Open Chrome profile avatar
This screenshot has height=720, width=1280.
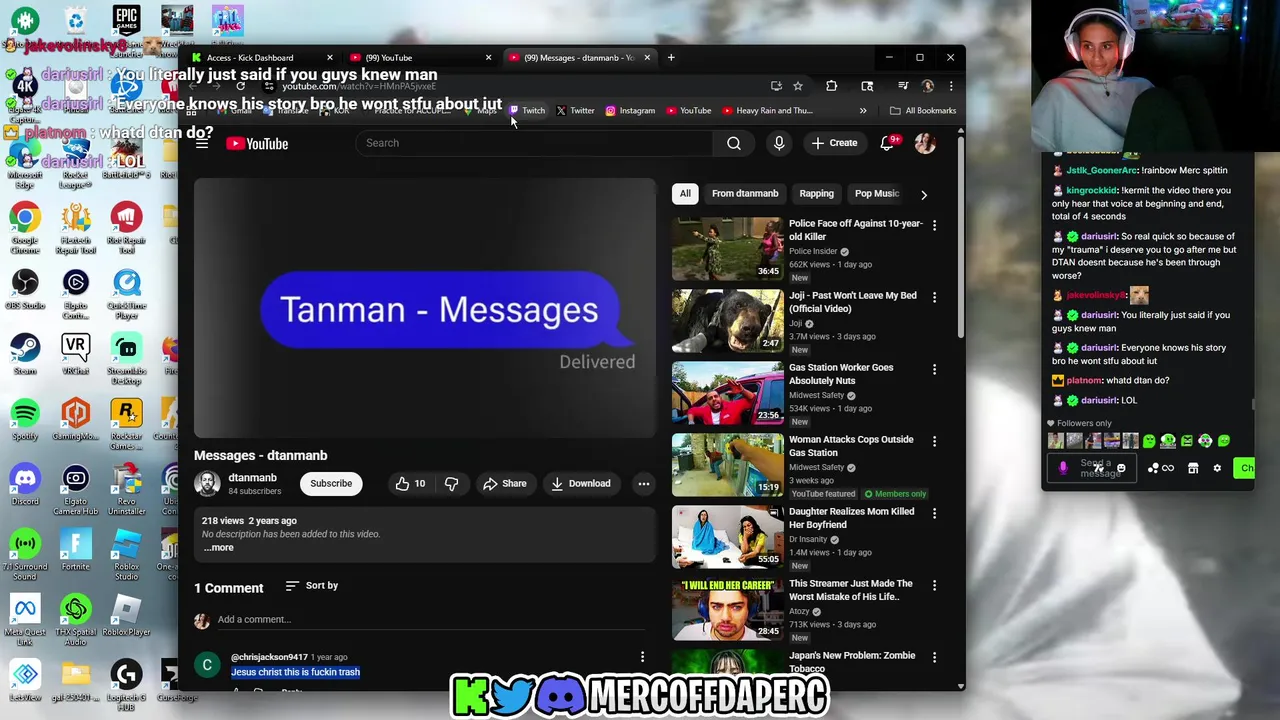pos(927,86)
